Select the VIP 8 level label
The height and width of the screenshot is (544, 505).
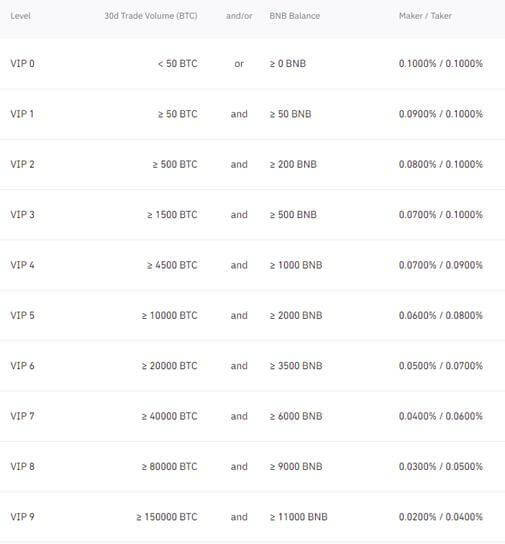pyautogui.click(x=23, y=466)
